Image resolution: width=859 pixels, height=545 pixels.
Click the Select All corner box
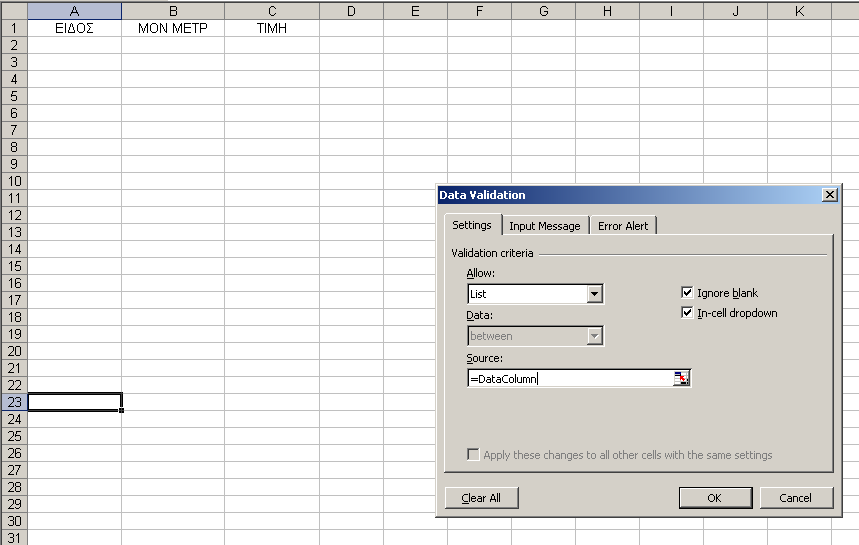pos(13,11)
